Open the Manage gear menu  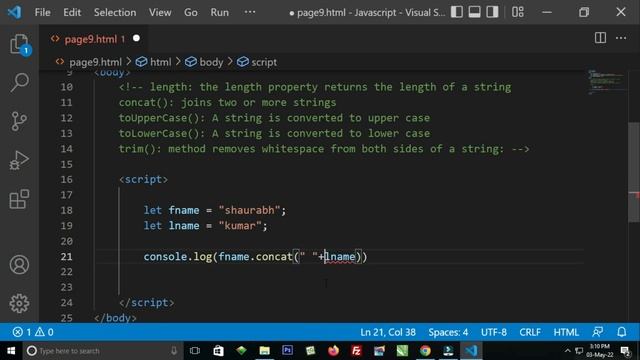19,303
